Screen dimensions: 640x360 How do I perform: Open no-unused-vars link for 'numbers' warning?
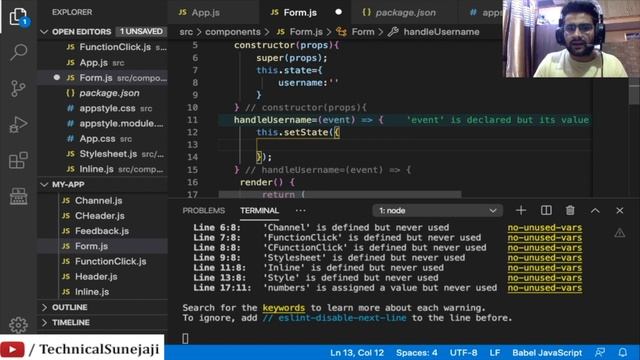click(x=545, y=288)
